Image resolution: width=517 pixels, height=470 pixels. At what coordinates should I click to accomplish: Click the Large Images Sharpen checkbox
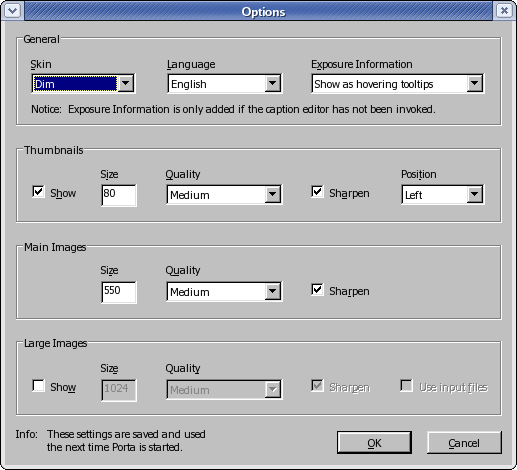point(317,386)
